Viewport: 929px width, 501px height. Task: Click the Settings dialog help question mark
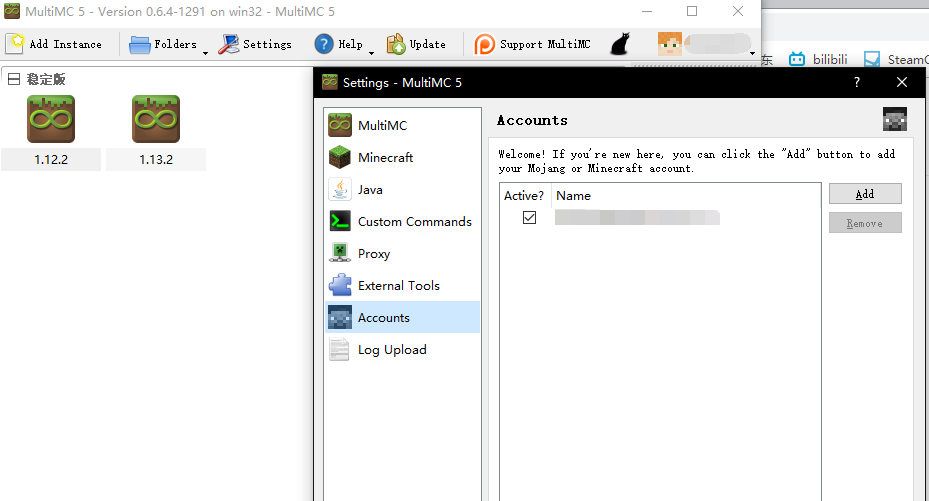click(857, 82)
